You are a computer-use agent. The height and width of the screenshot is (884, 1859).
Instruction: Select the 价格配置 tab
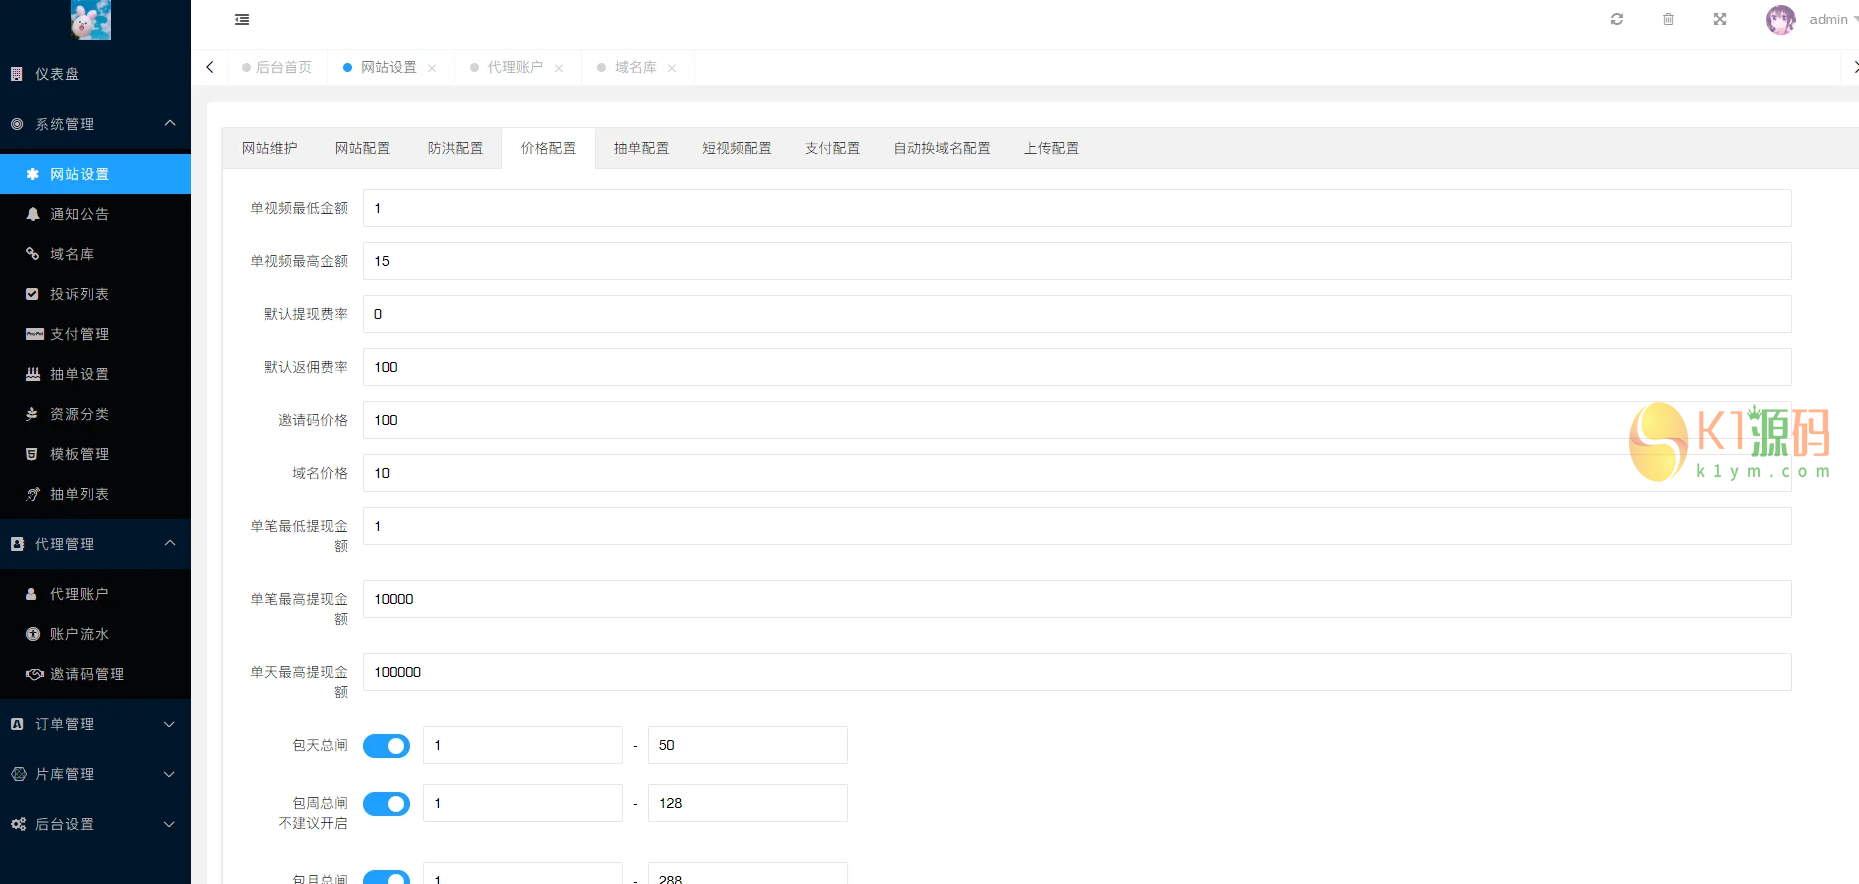point(548,148)
